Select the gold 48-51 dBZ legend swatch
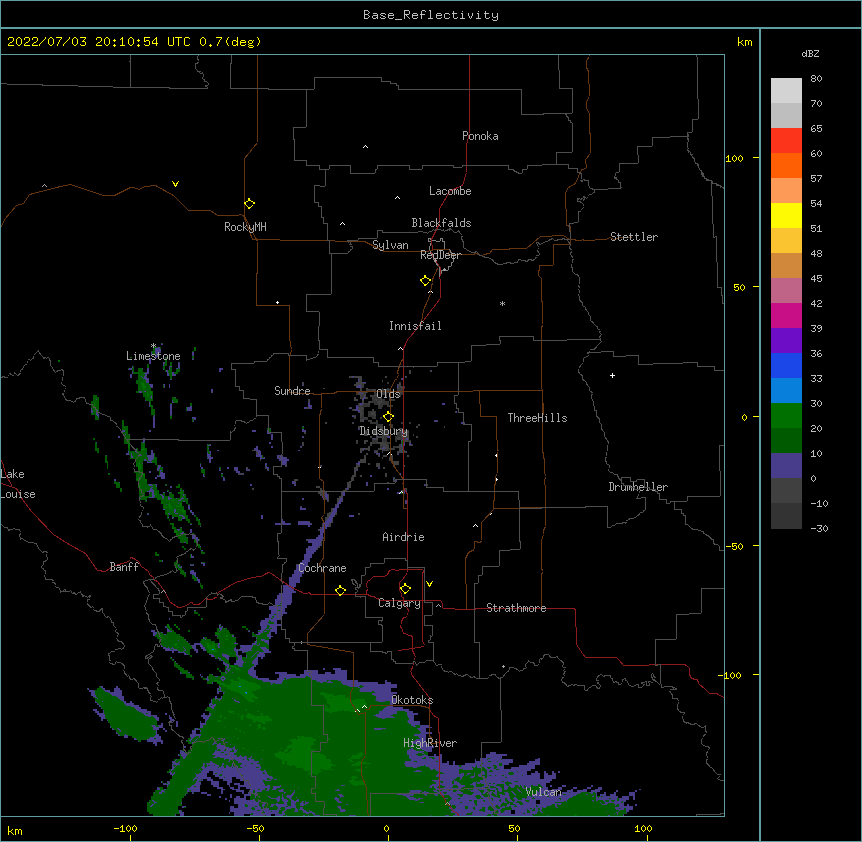Screen dimensions: 862x842 click(x=786, y=241)
